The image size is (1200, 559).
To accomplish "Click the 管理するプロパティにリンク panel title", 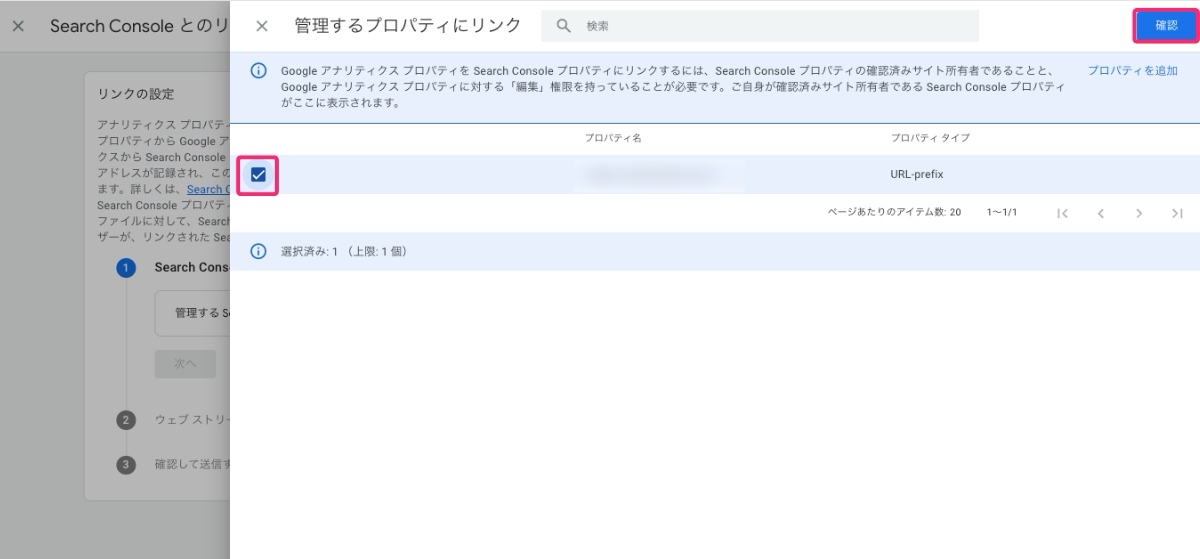I will (x=408, y=26).
